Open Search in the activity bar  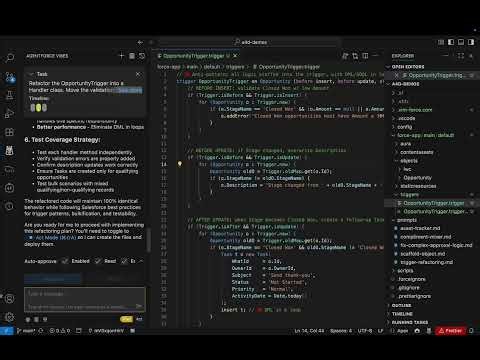tap(10, 58)
